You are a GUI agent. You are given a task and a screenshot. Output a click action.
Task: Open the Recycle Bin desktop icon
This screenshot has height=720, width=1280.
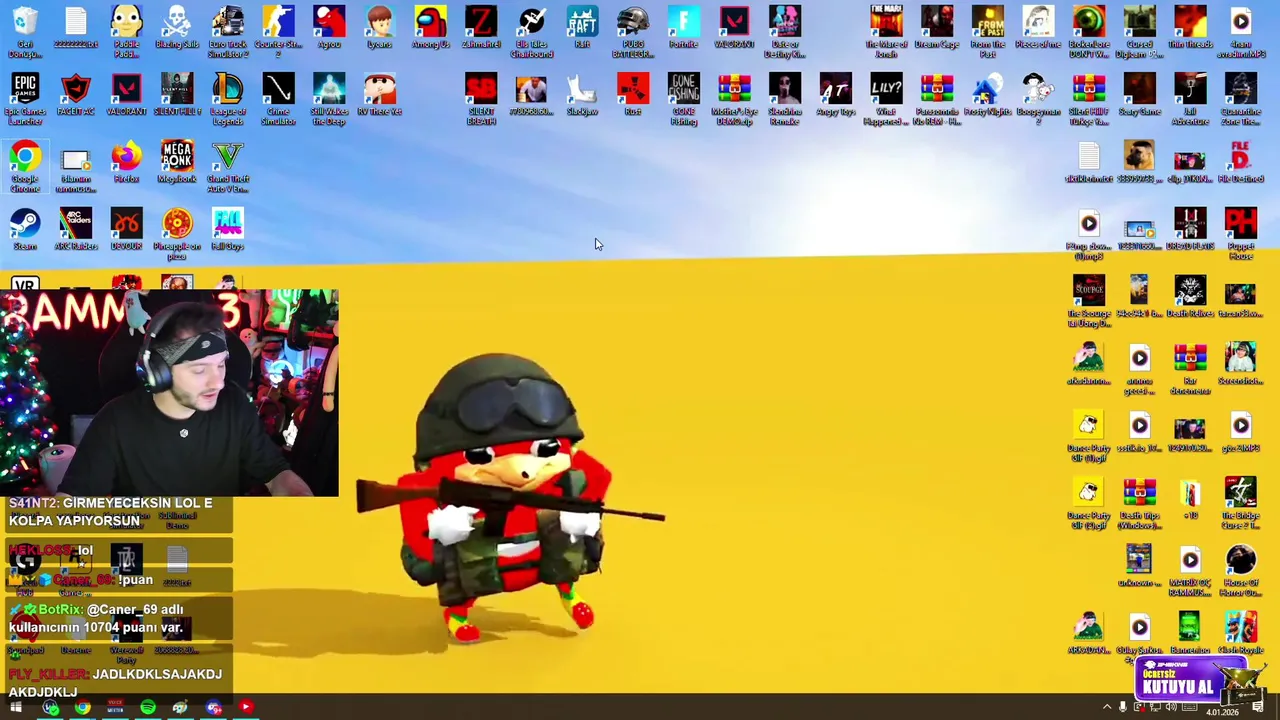[x=25, y=30]
